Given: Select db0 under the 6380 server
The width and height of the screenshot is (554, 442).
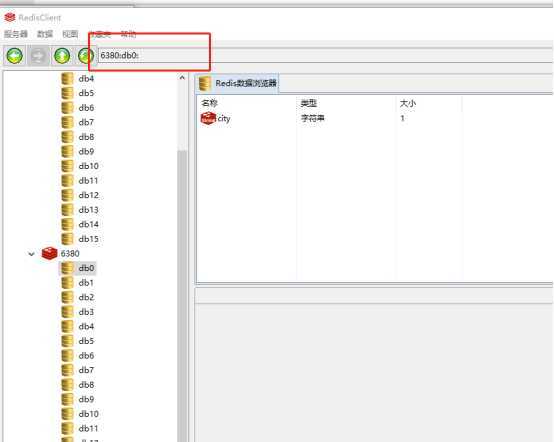Looking at the screenshot, I should pos(86,268).
